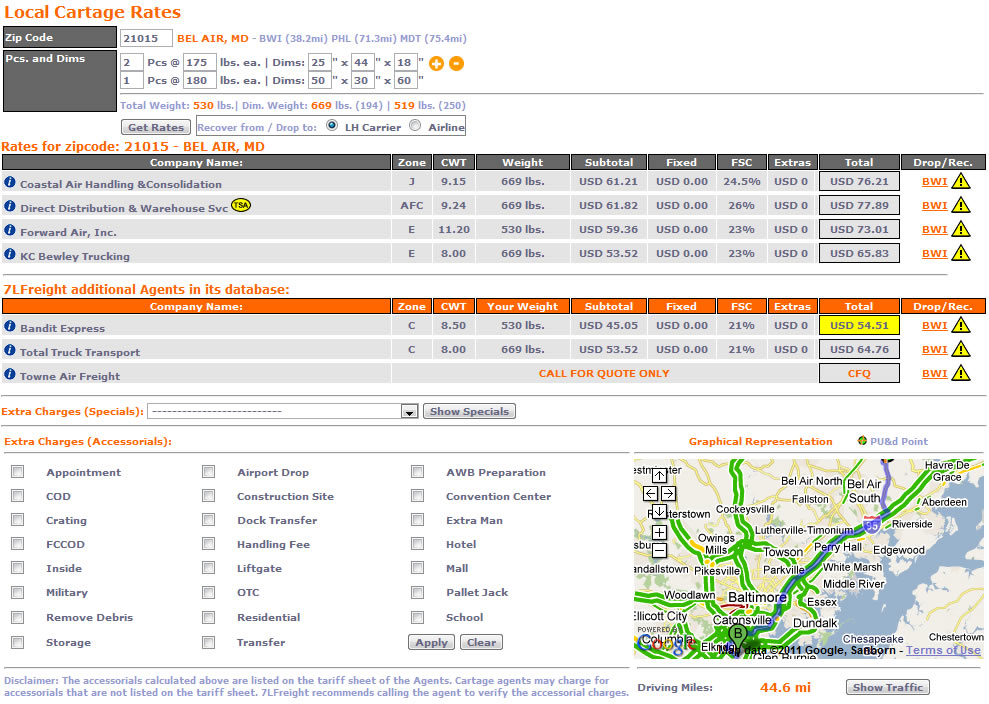Open info icon for KC Bewley Trucking
989x704 pixels.
click(9, 254)
